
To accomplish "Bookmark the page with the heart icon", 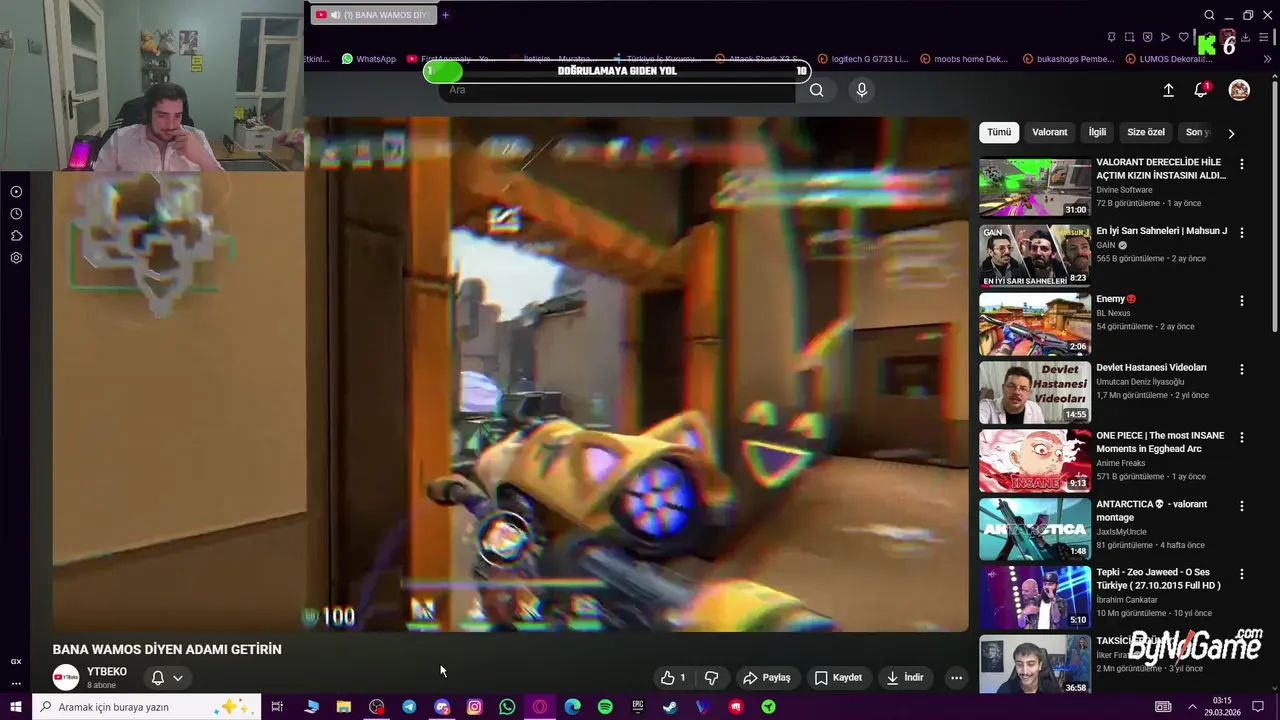I will point(1183,37).
